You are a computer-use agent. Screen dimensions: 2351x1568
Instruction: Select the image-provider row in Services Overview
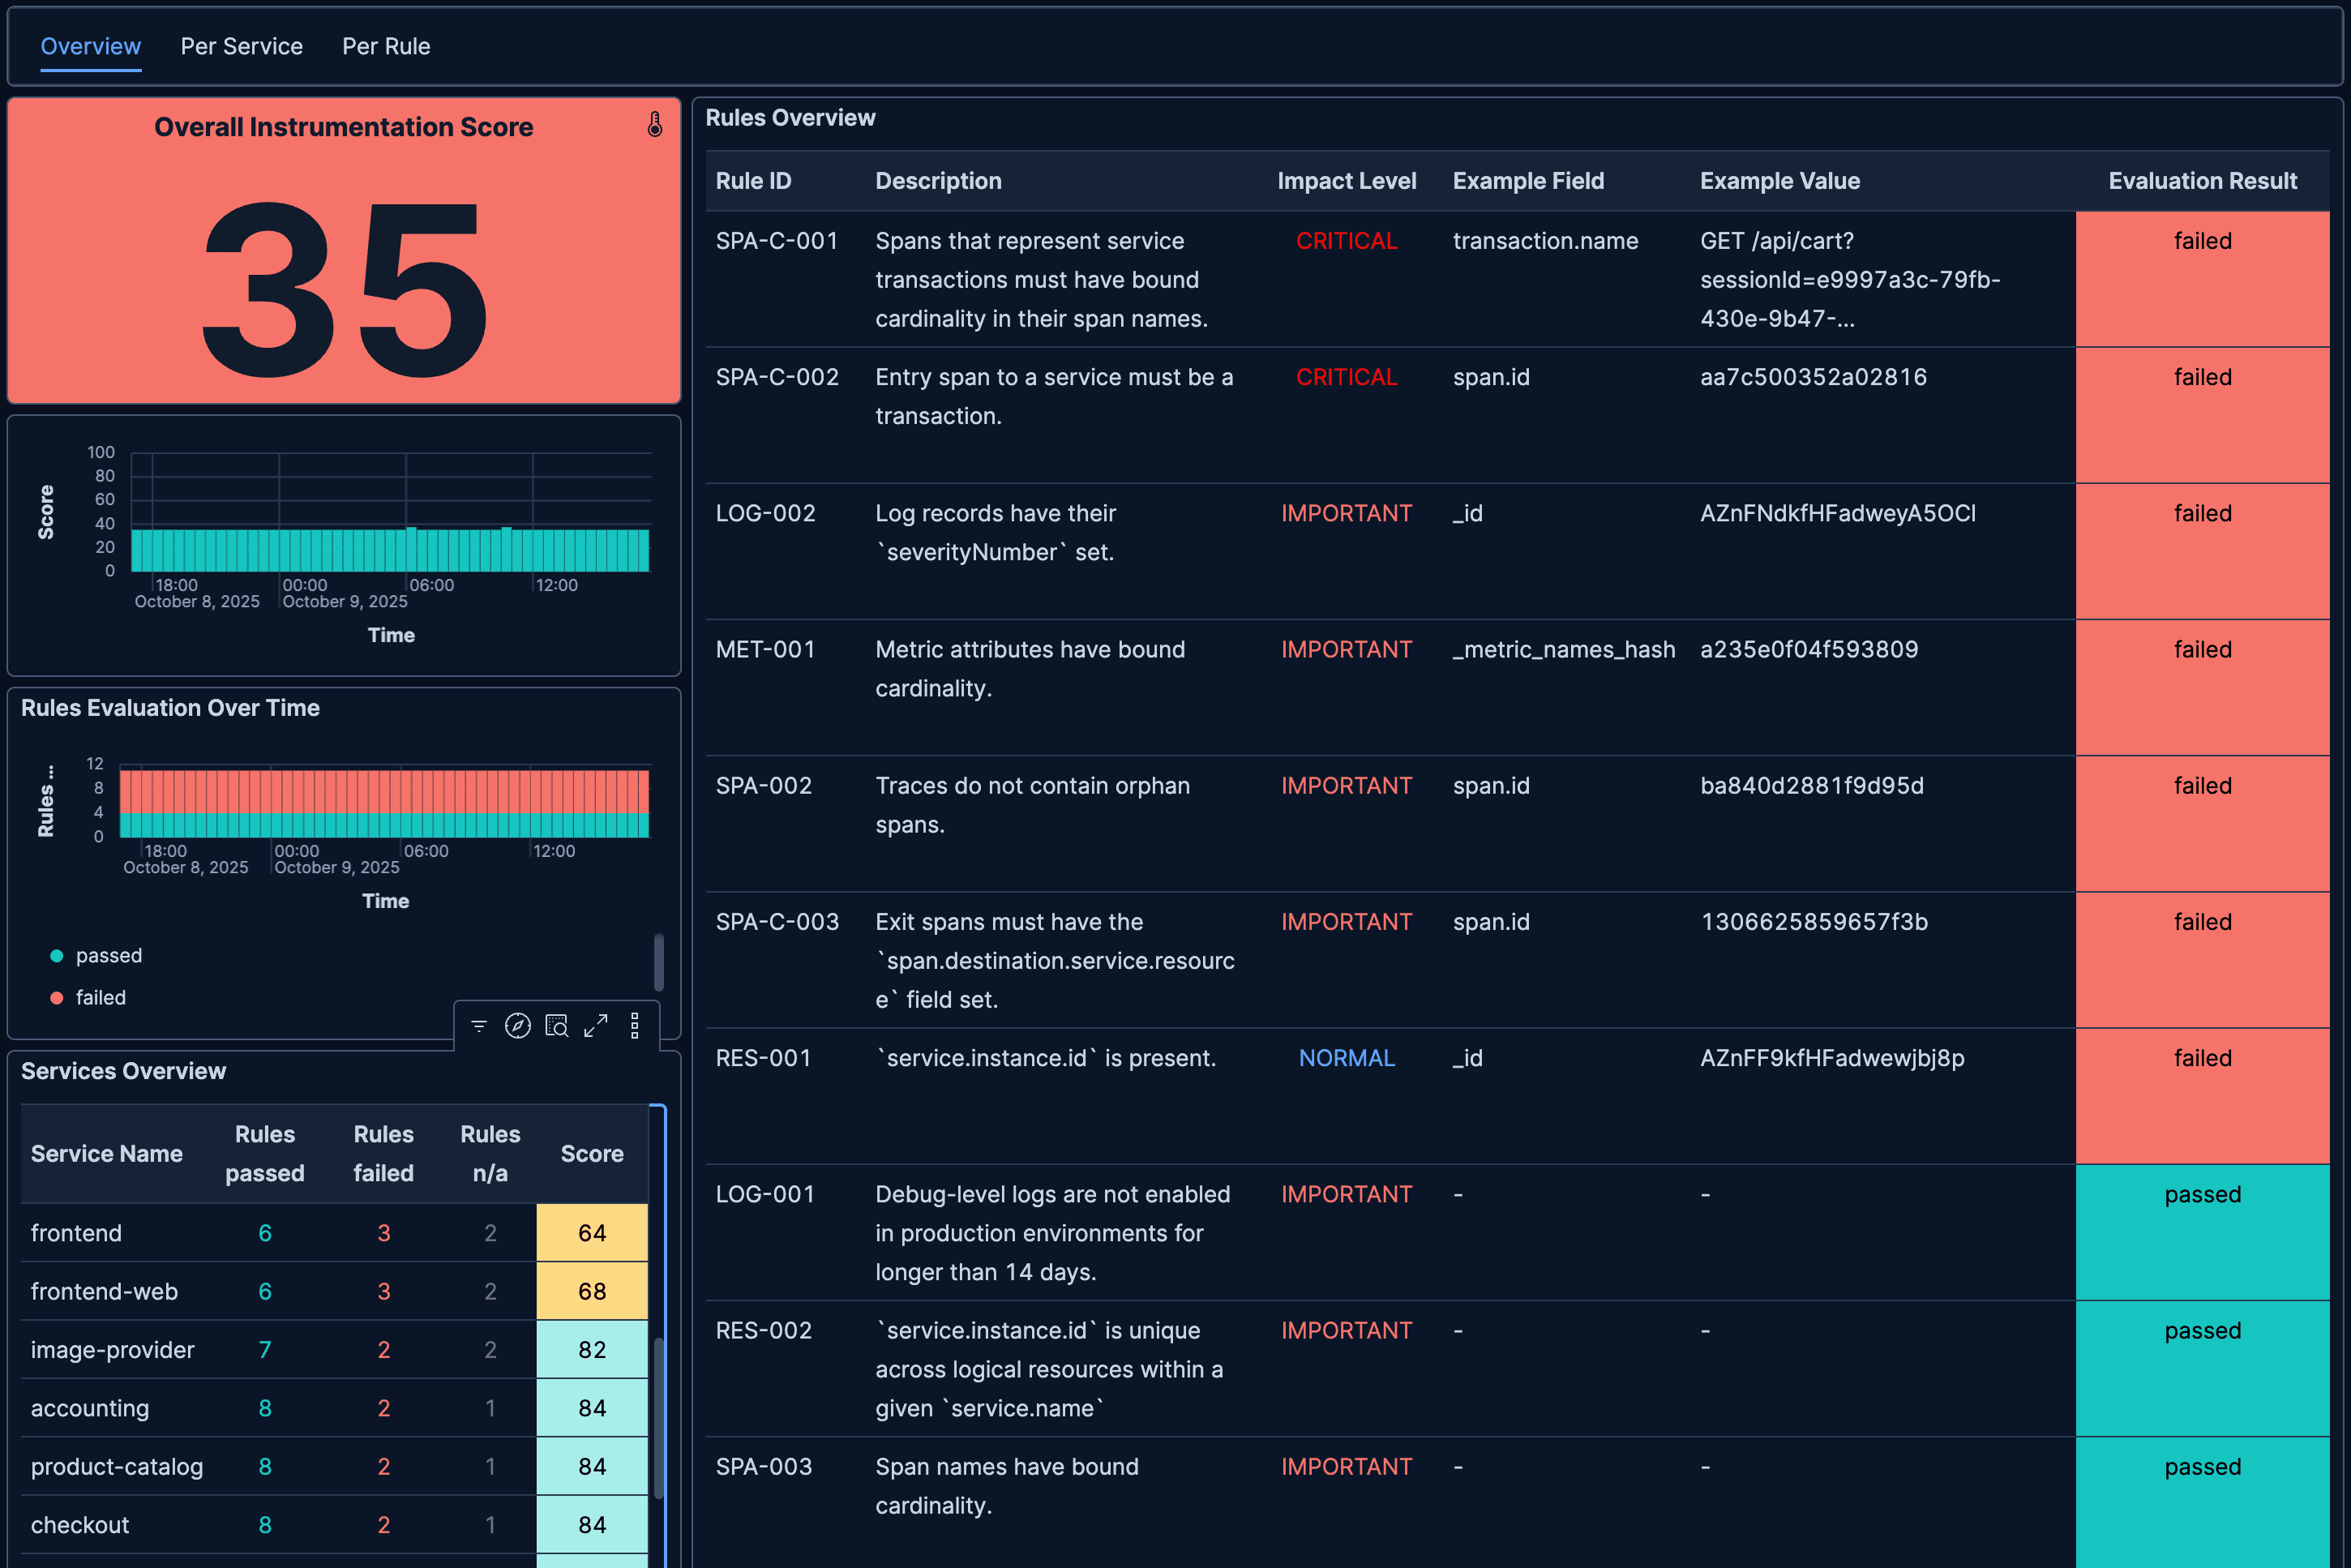tap(113, 1349)
